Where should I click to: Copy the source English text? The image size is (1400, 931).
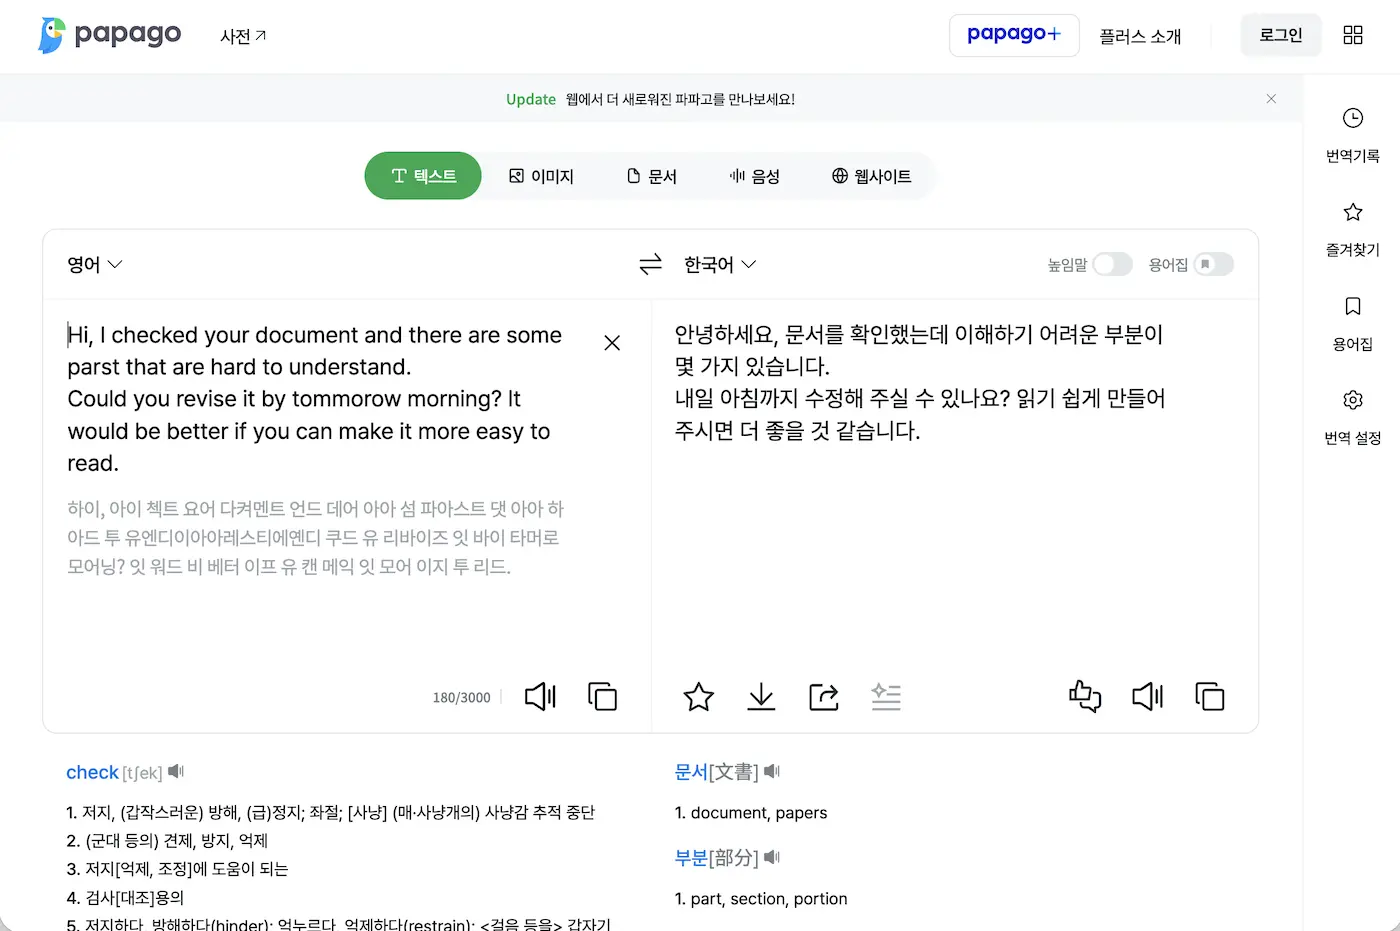click(602, 696)
